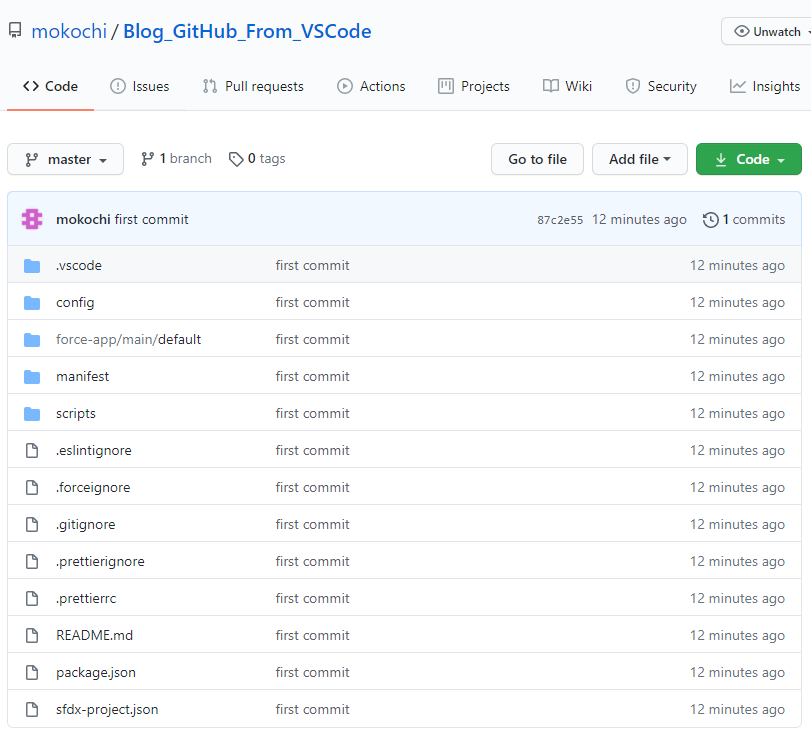Open the mokochi owner link
Image resolution: width=811 pixels, height=736 pixels.
coord(69,32)
